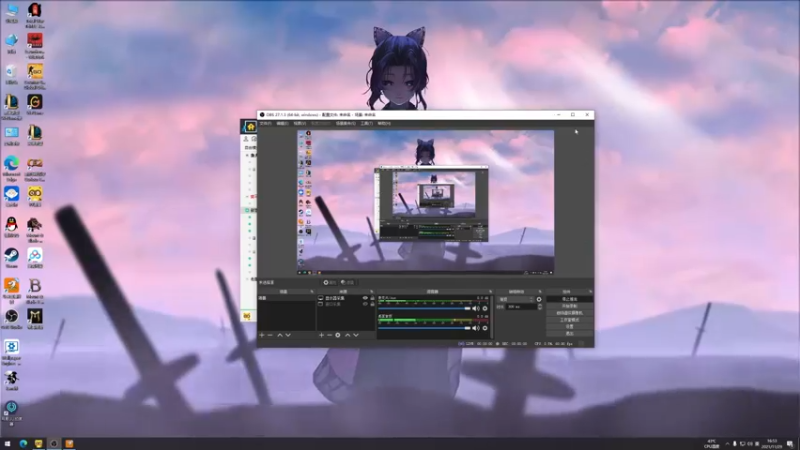The width and height of the screenshot is (800, 450).
Task: Click the Stop Streaming button in Controls
Action: click(x=569, y=299)
